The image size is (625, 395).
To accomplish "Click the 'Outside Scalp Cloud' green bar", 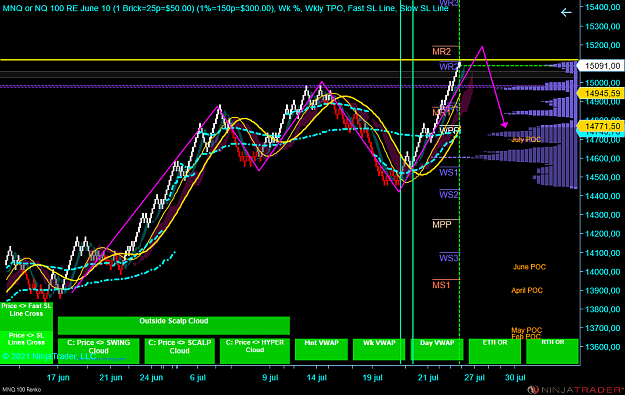I will 174,325.
